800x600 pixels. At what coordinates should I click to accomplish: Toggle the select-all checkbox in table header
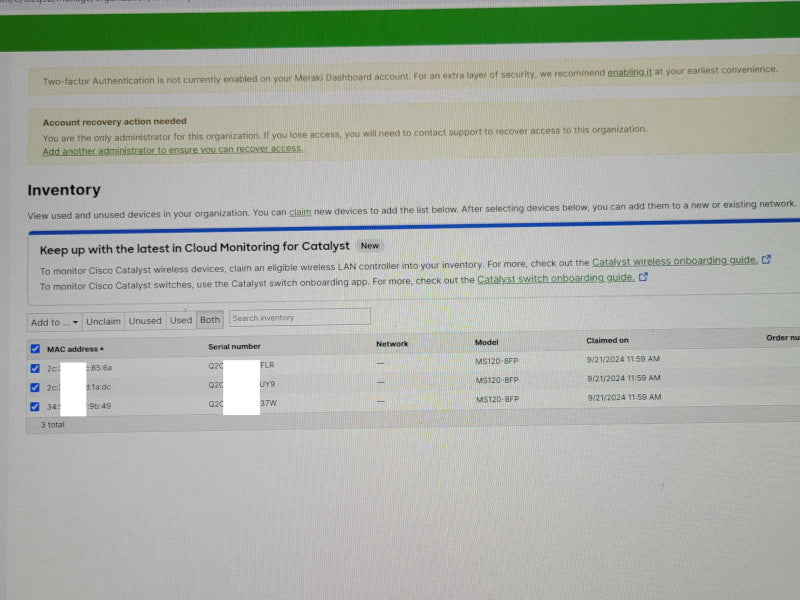35,348
